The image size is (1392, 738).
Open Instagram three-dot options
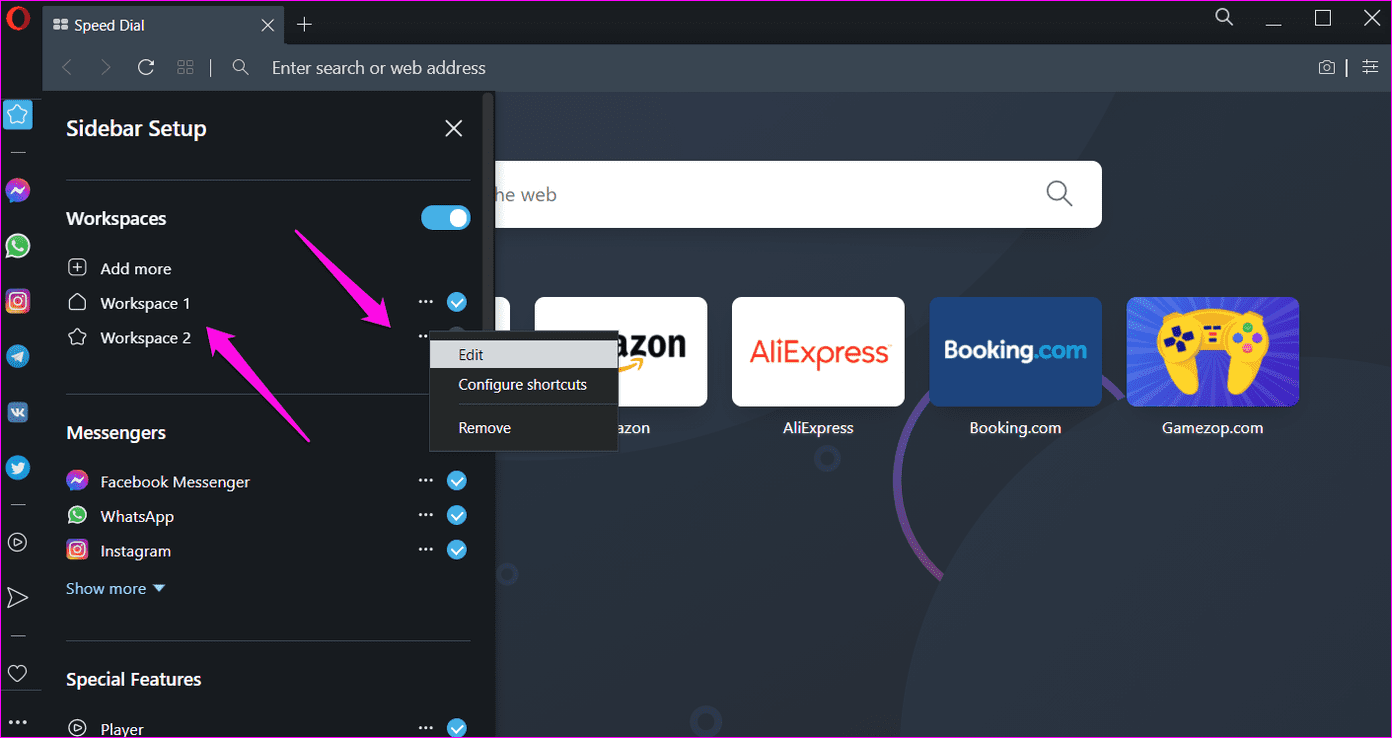(x=426, y=550)
